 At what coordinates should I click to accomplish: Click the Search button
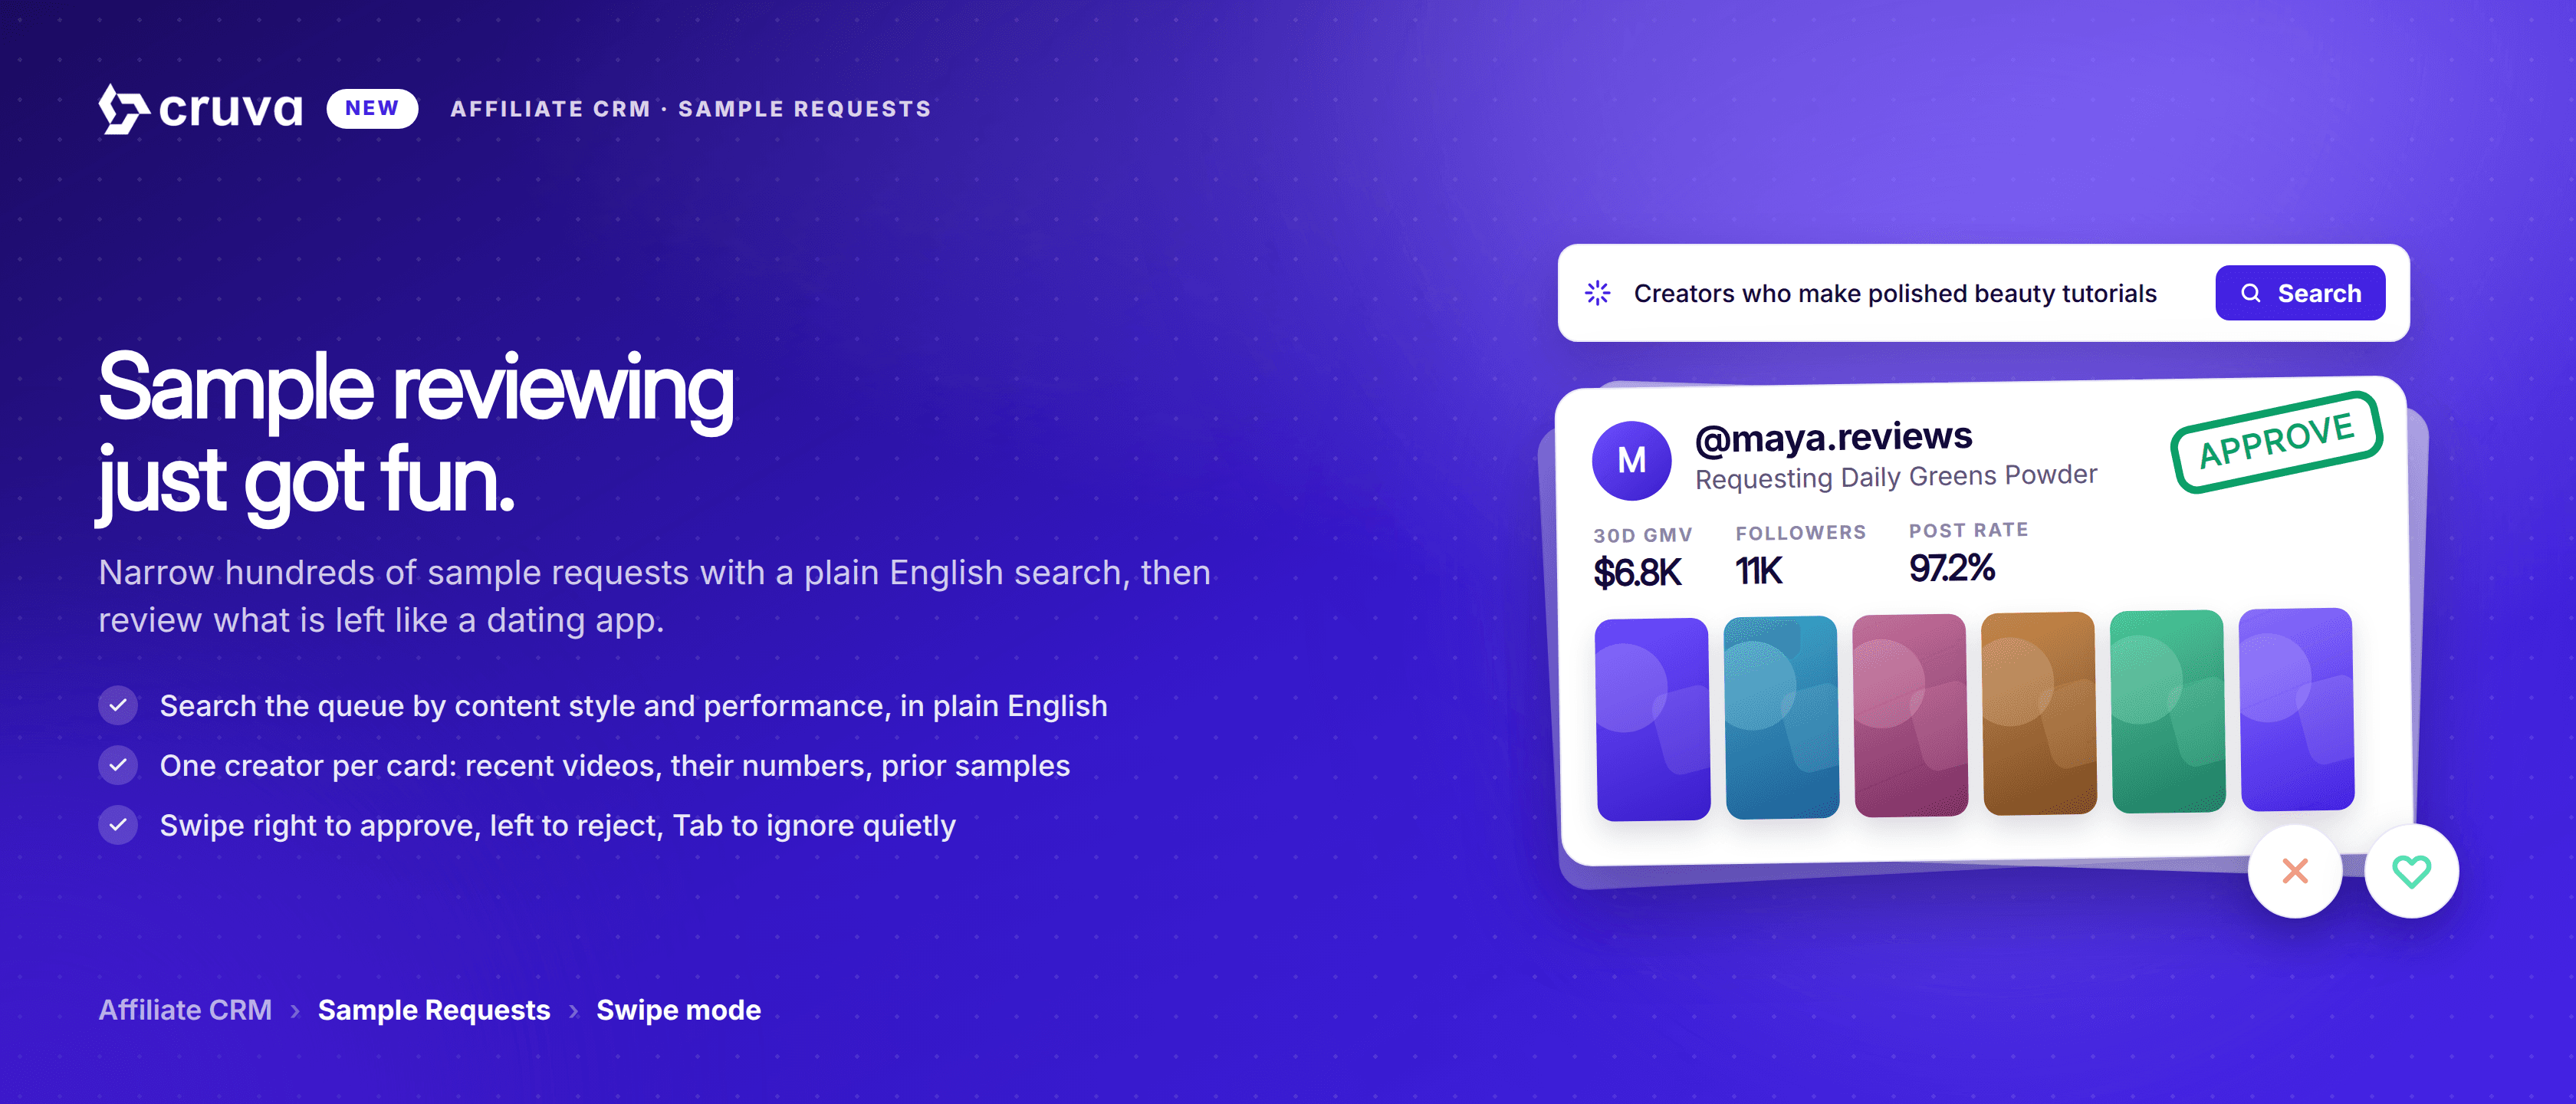[2300, 293]
